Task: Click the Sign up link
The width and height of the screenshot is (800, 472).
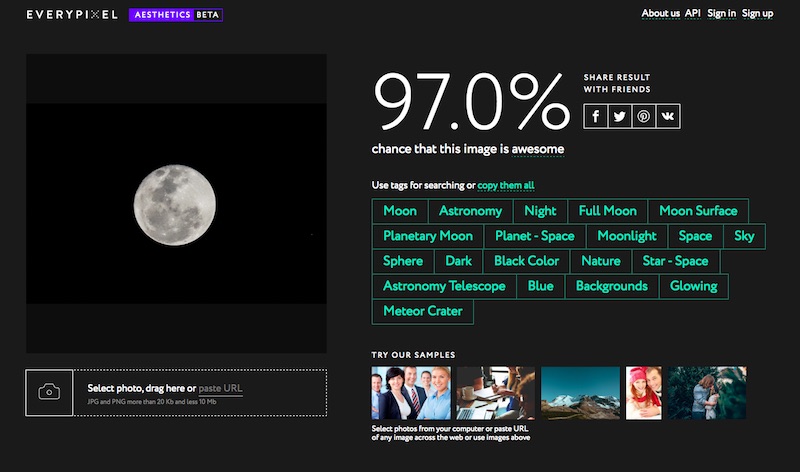Action: [x=757, y=13]
